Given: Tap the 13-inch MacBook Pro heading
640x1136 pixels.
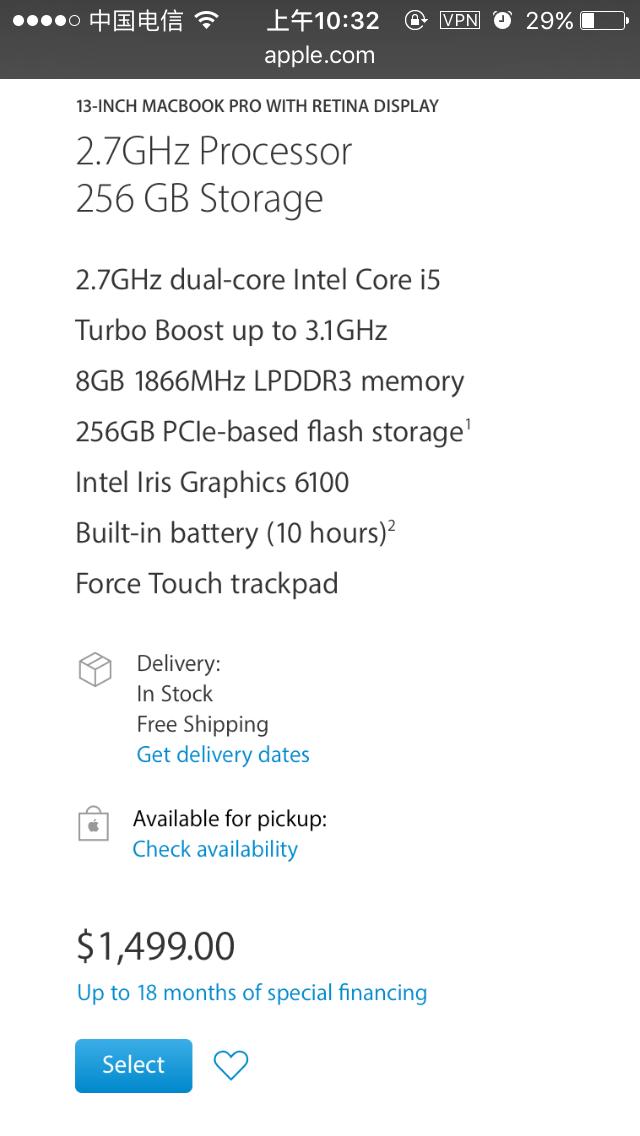Looking at the screenshot, I should (x=257, y=105).
